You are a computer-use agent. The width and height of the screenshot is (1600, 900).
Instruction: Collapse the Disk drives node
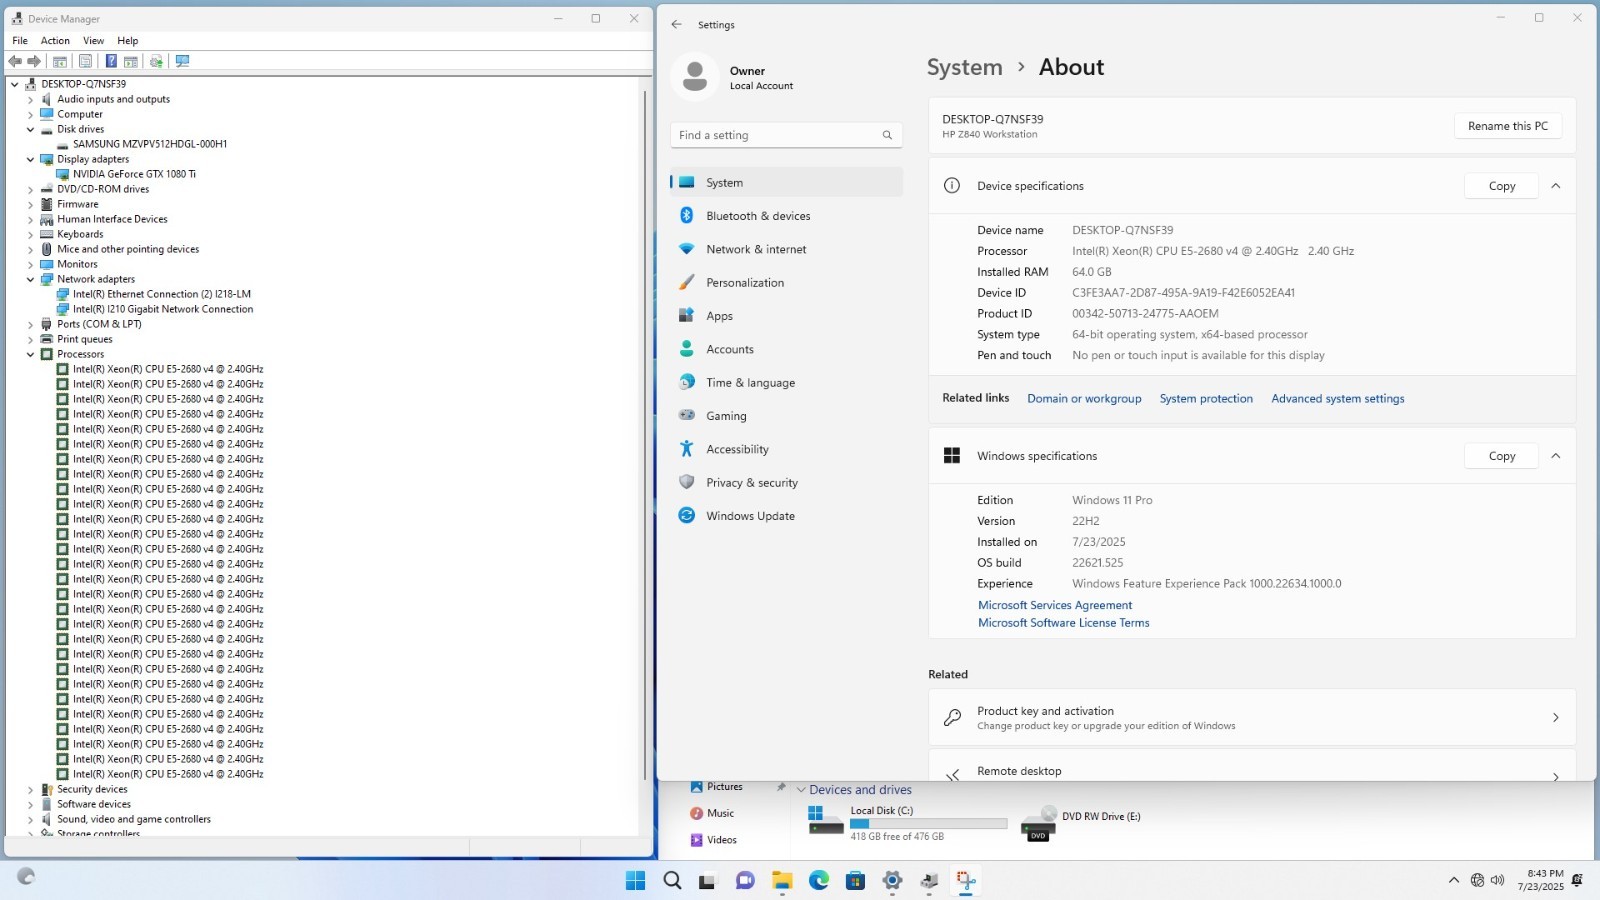[30, 129]
